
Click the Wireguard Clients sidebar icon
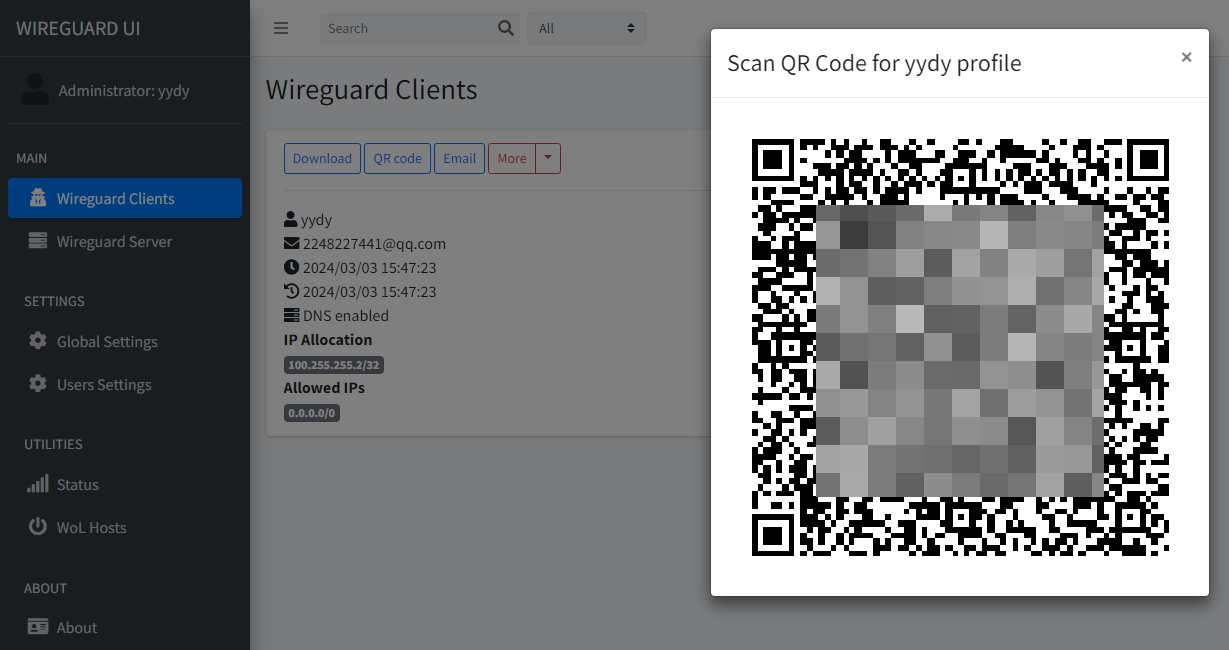click(38, 198)
